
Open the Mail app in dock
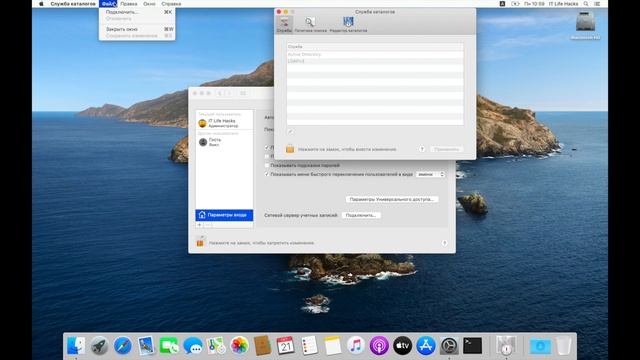click(x=146, y=346)
